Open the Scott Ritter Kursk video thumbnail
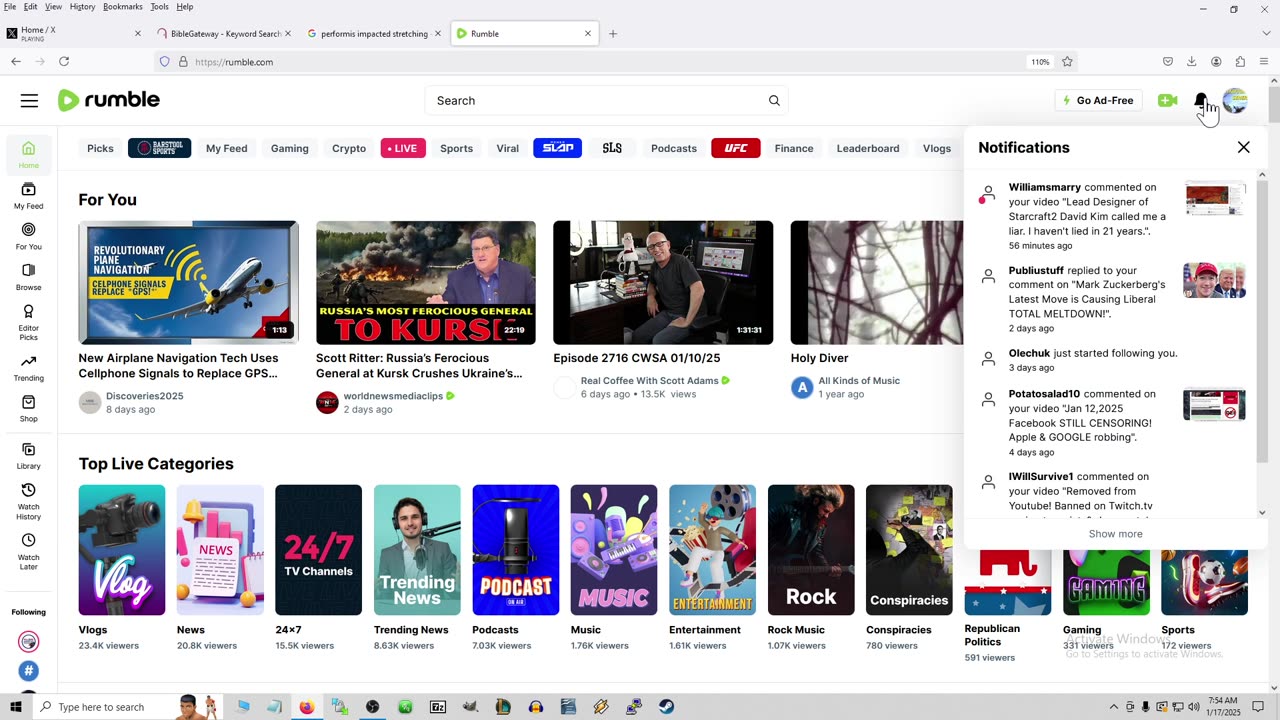1280x720 pixels. [x=426, y=283]
